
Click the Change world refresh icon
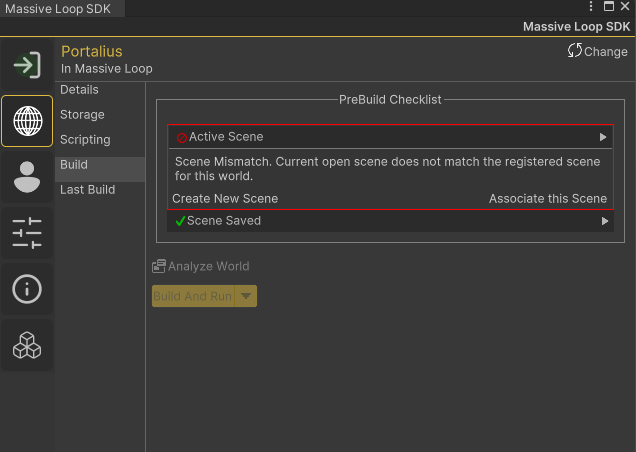coord(575,51)
